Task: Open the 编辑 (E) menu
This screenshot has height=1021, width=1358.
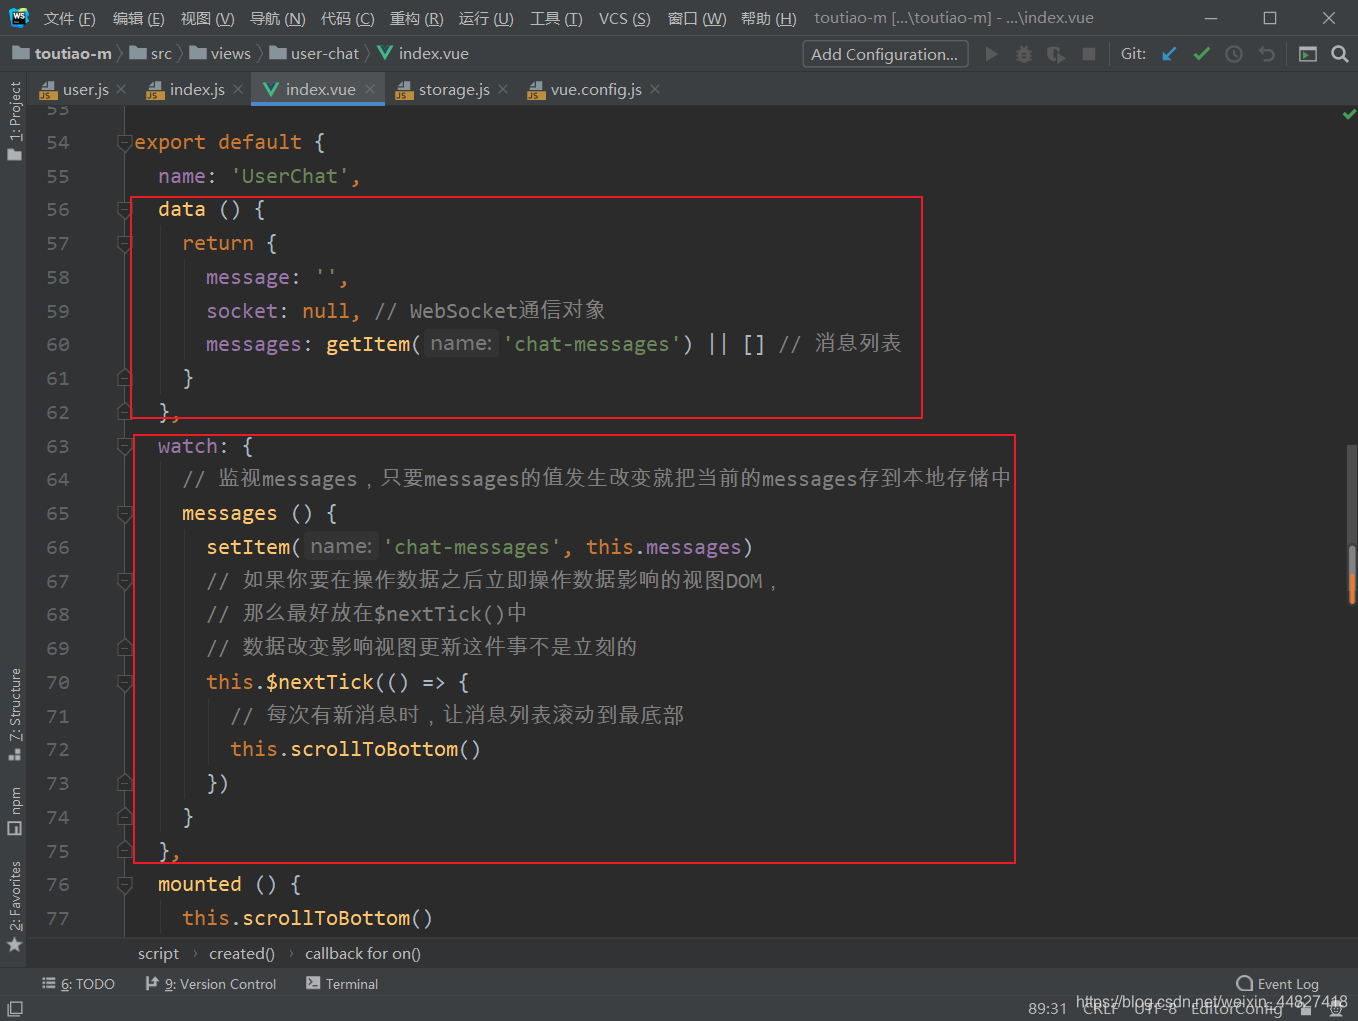Action: click(x=139, y=18)
